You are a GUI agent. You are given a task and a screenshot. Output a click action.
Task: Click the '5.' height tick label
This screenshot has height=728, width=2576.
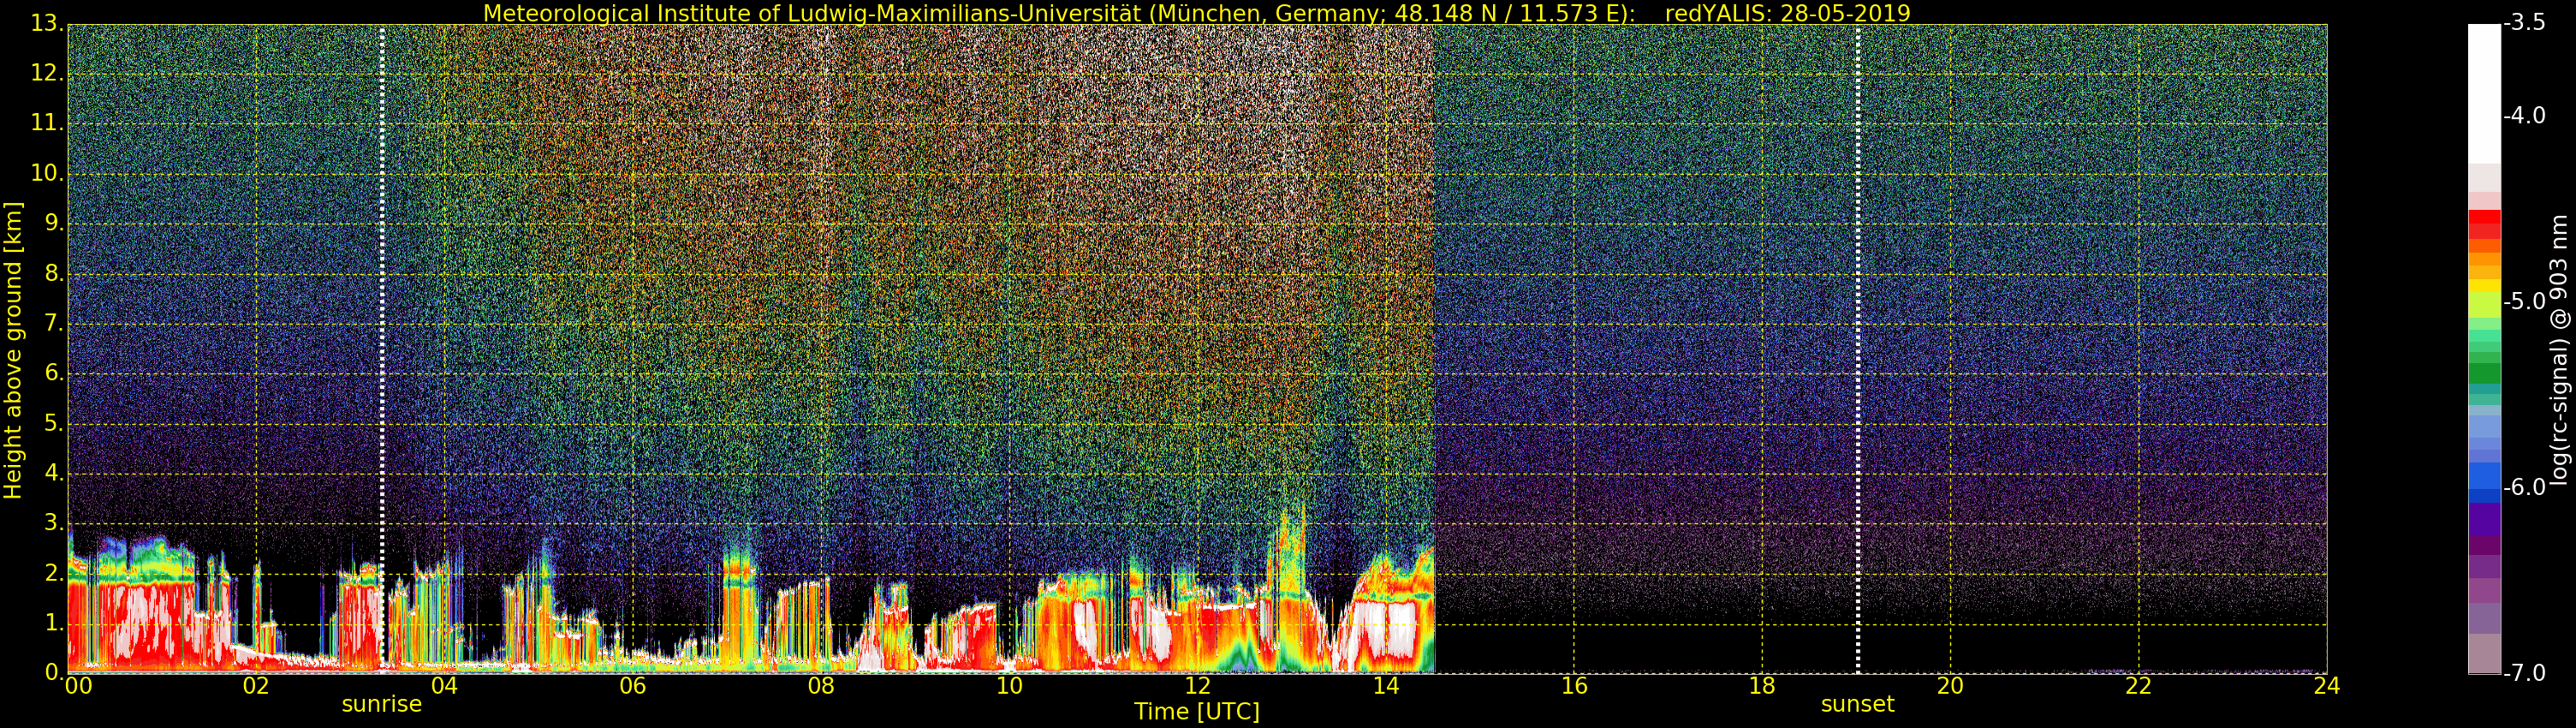coord(53,423)
